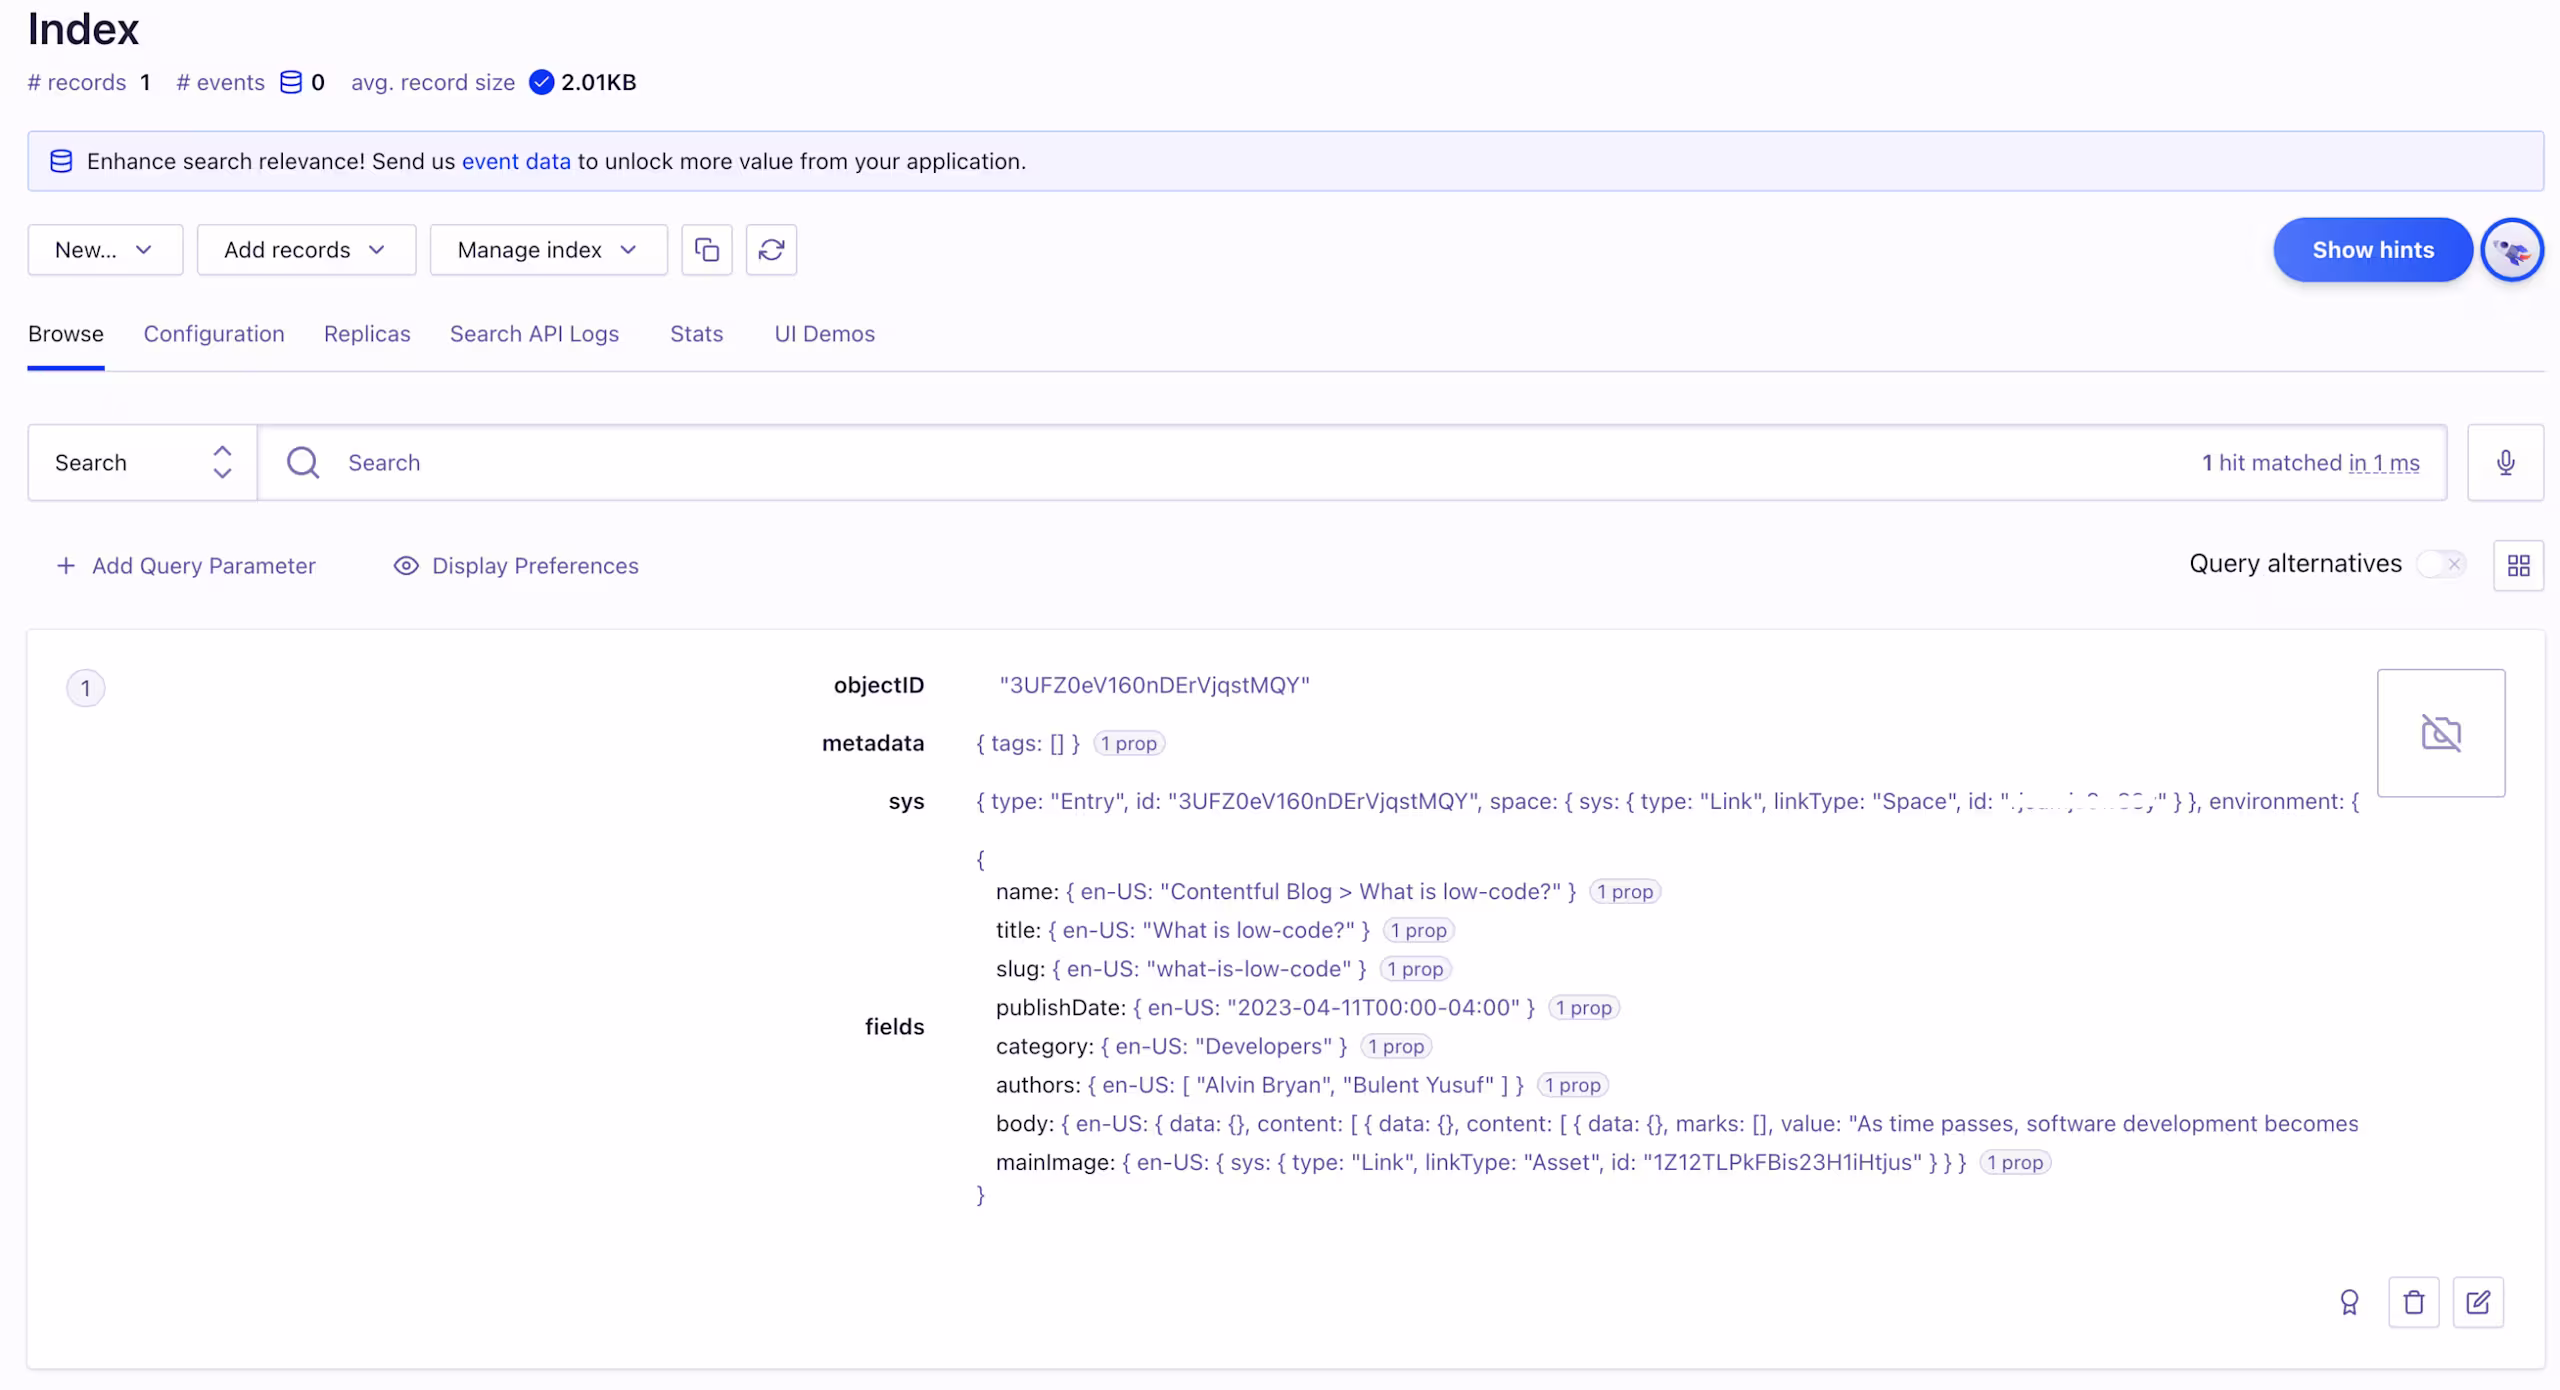
Task: Go to the Search API Logs tab
Action: click(534, 334)
